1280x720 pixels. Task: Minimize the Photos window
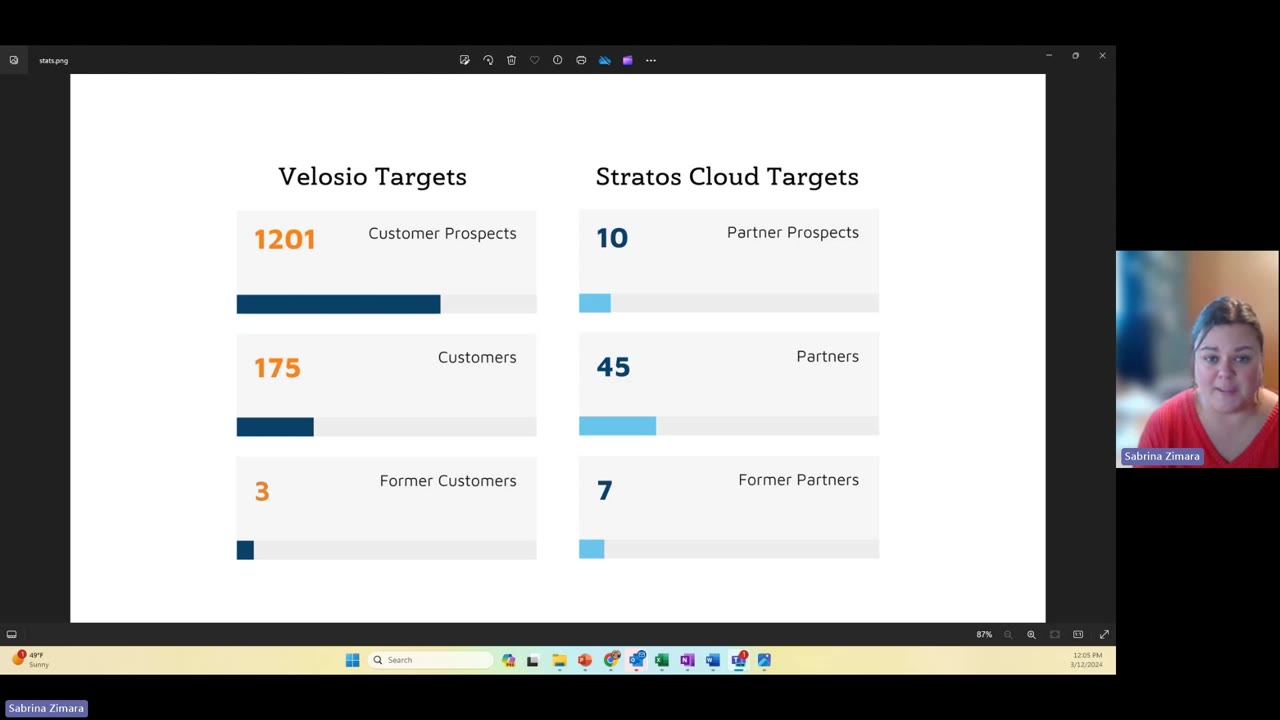1048,56
